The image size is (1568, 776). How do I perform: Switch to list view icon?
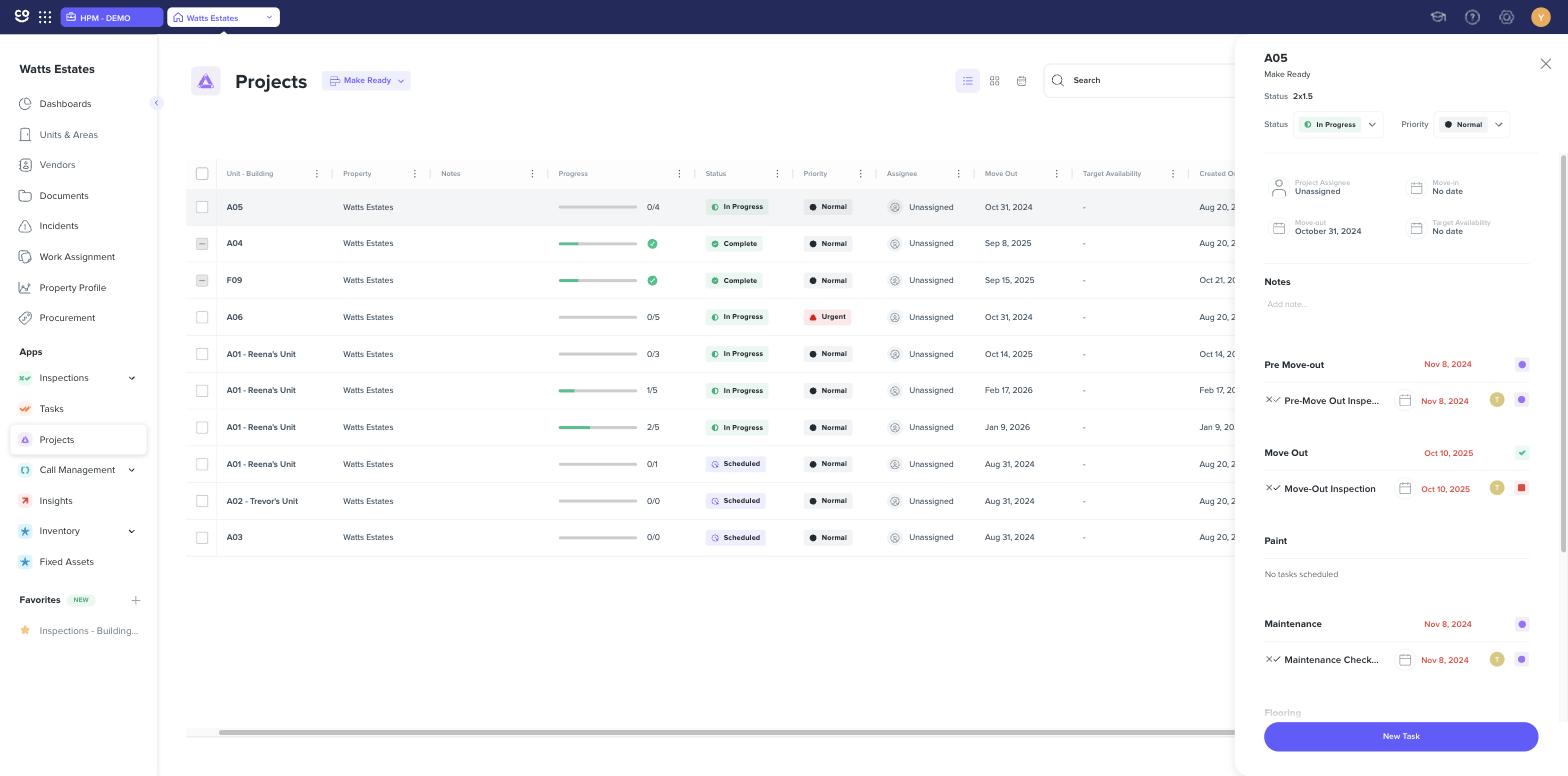(x=967, y=81)
